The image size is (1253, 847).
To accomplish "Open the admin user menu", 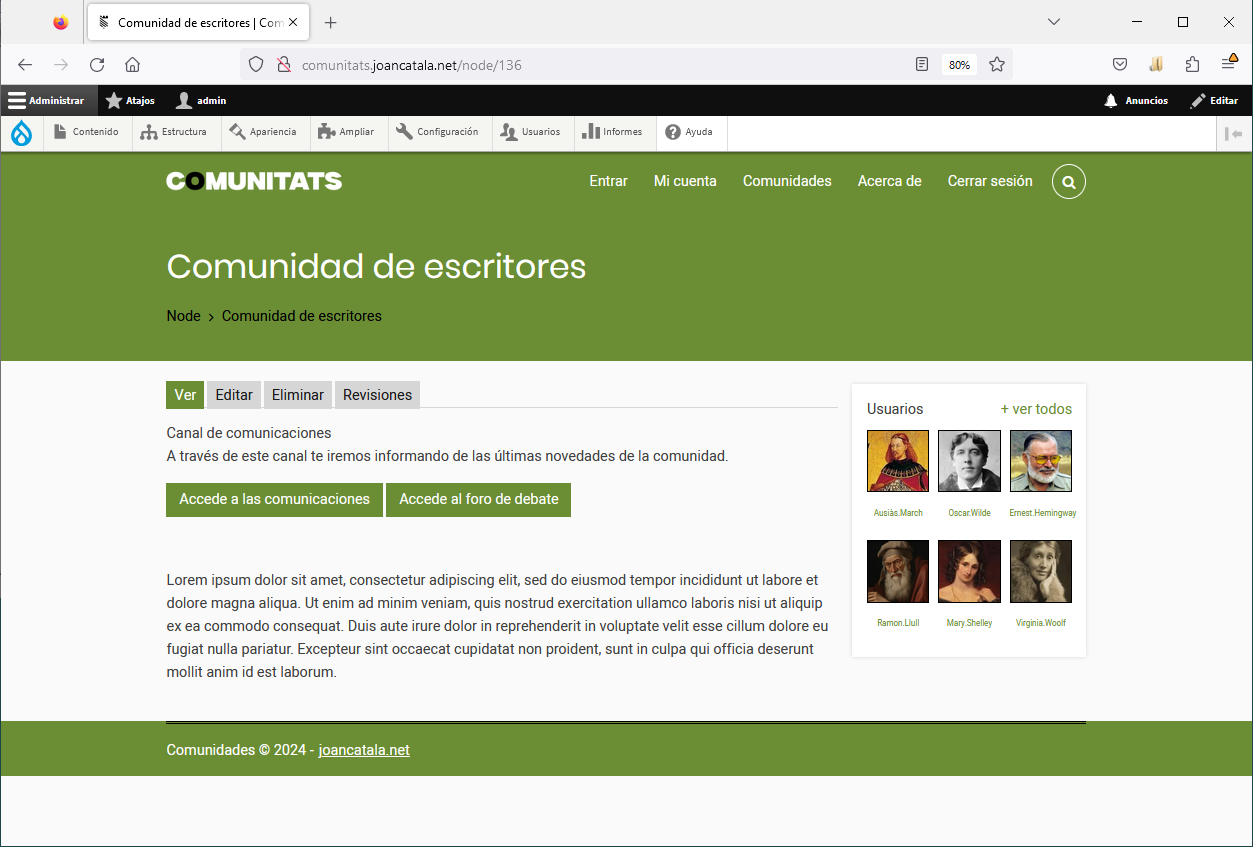I will coord(201,101).
